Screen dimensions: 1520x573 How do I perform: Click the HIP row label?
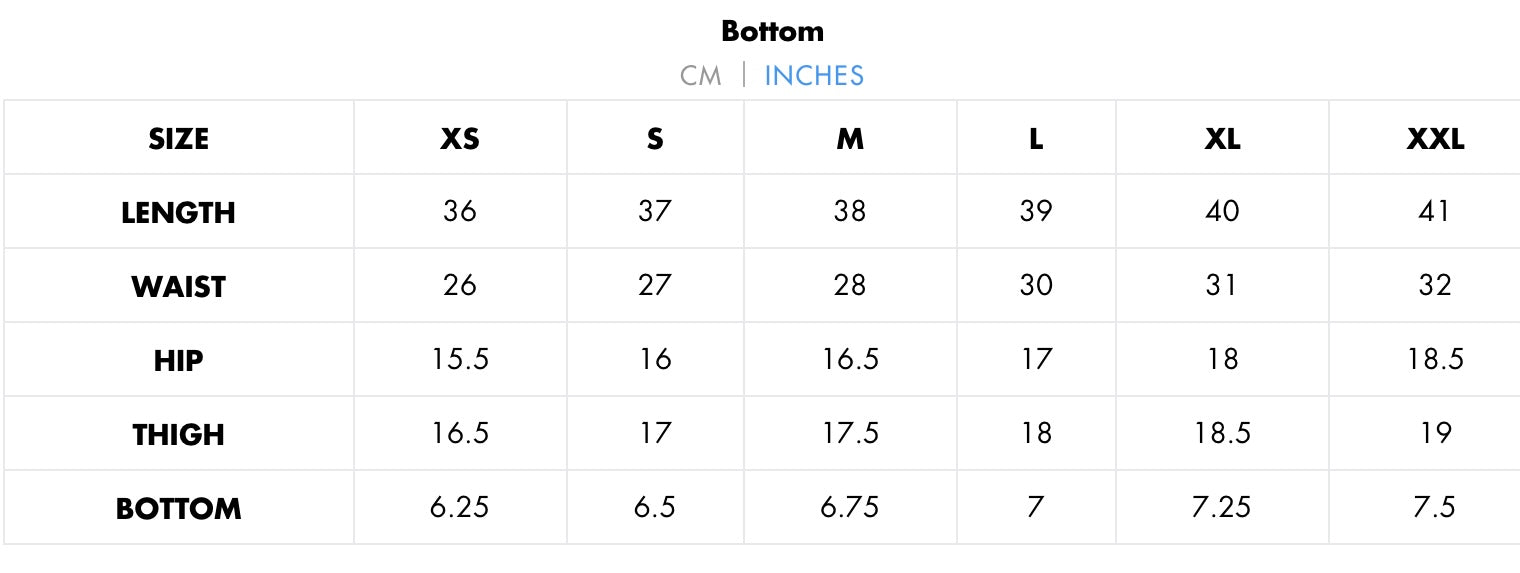(x=178, y=361)
